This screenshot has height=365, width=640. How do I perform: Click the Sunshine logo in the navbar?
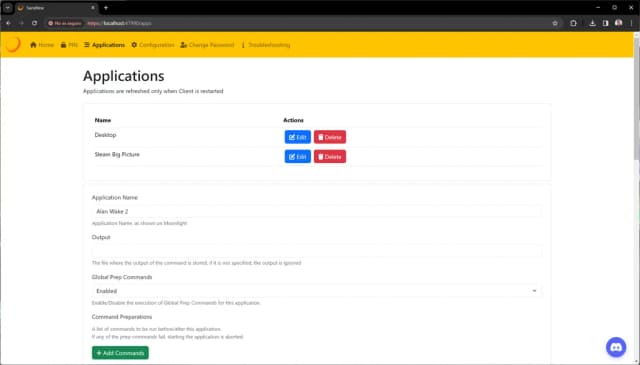pos(13,45)
